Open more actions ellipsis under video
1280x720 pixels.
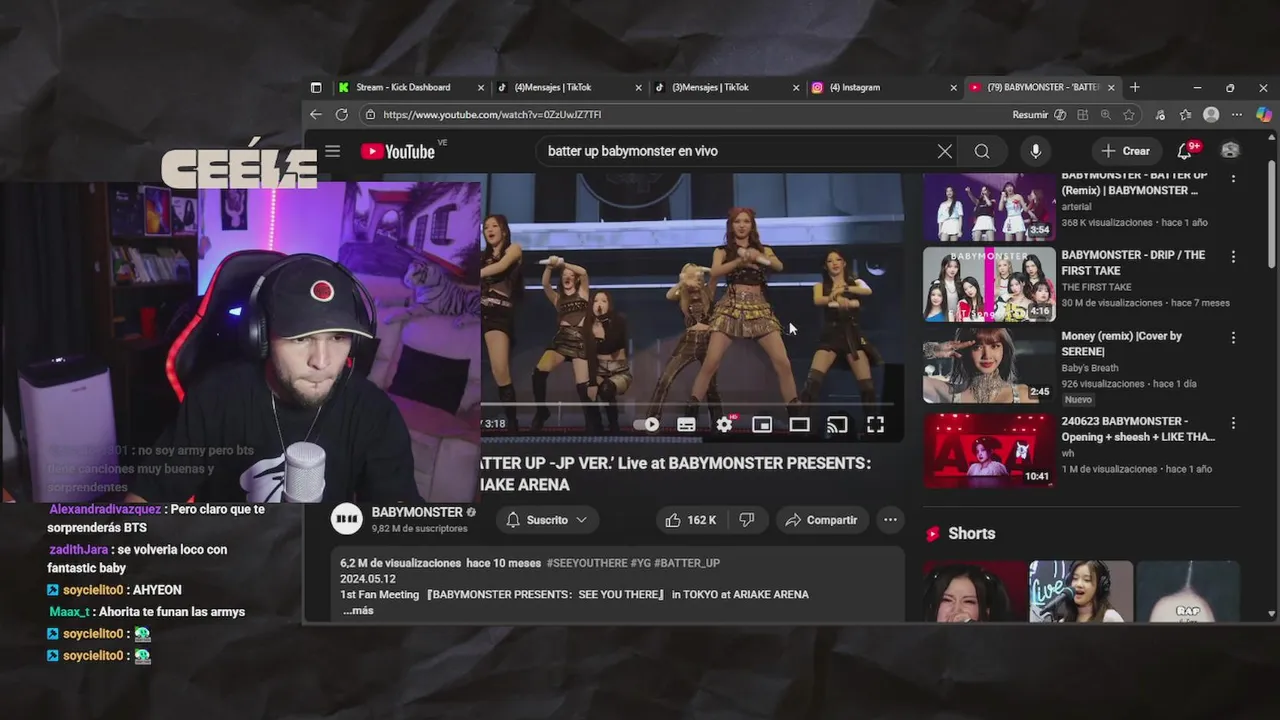[x=890, y=520]
